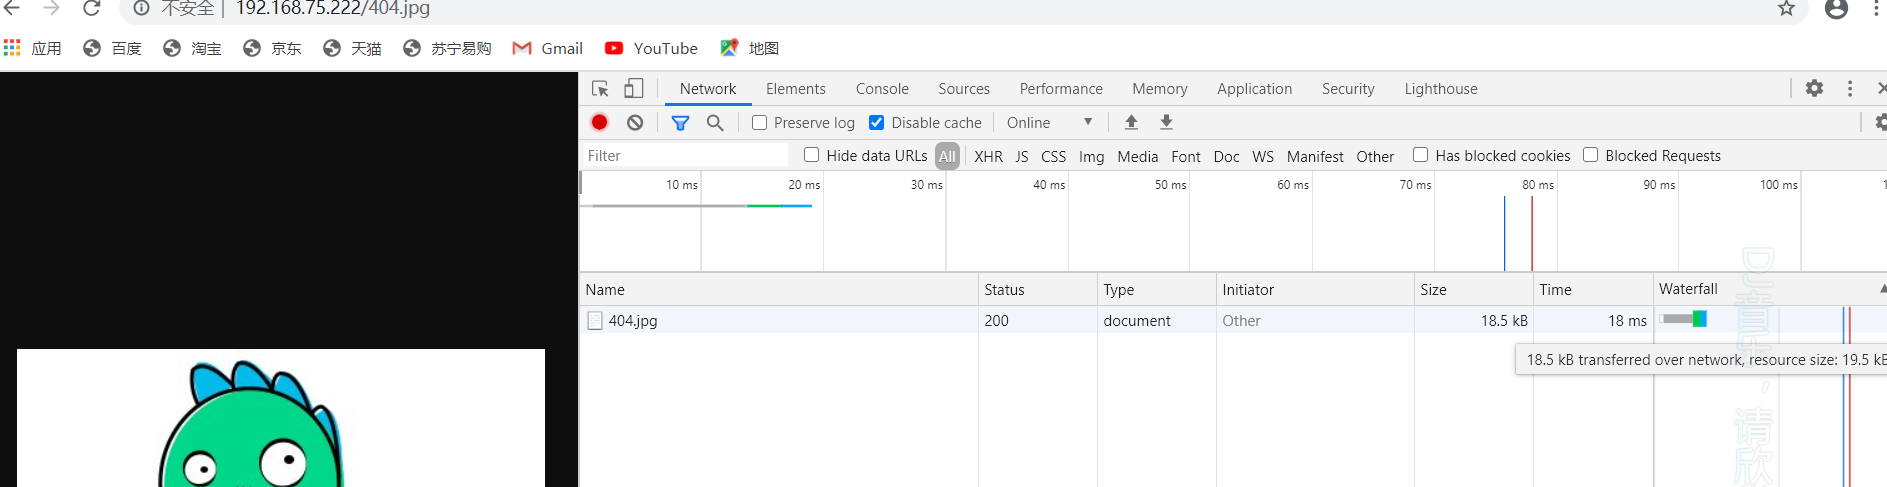Sort requests by the Name column
This screenshot has height=487, width=1887.
point(778,289)
